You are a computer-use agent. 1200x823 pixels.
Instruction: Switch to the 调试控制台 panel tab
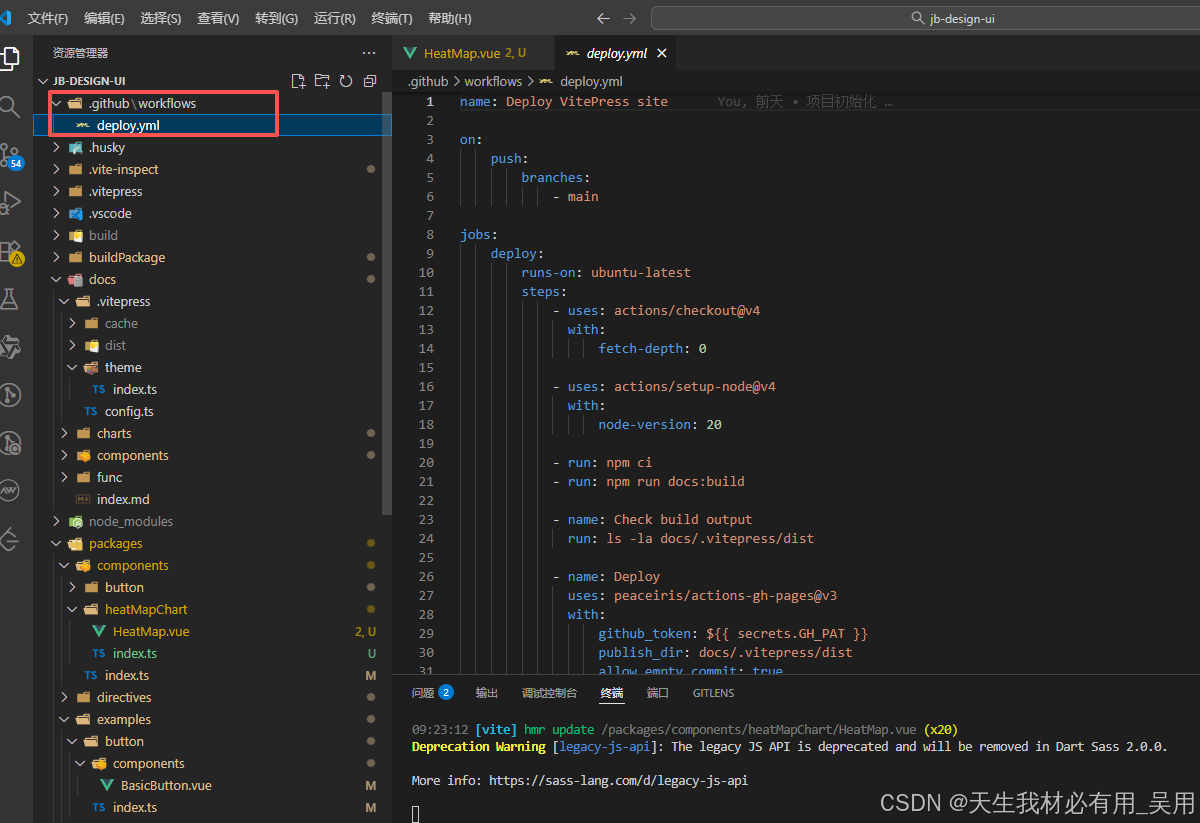pos(549,692)
